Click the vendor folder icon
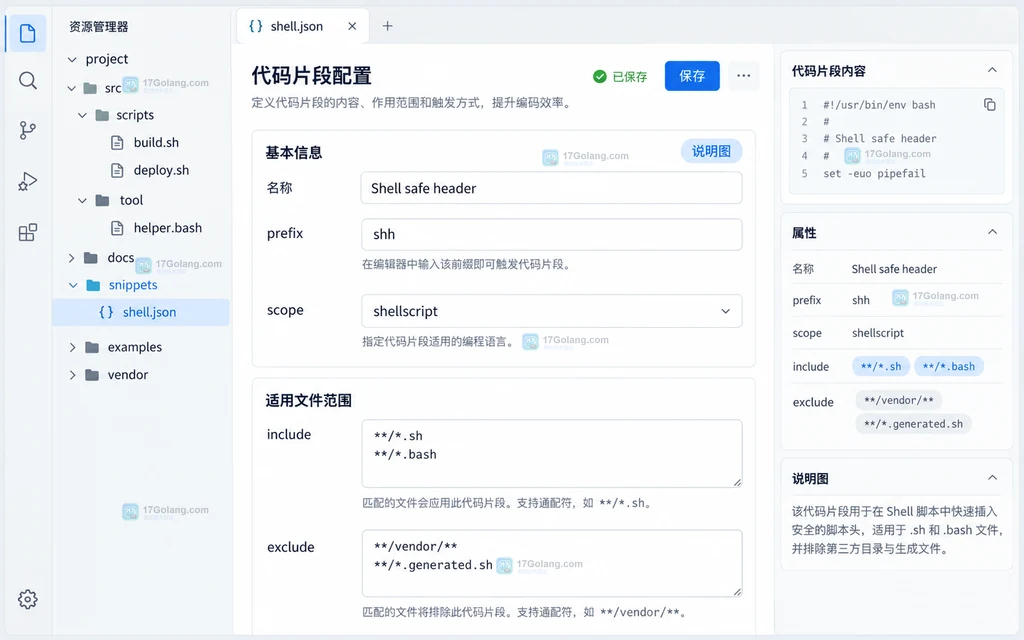 [x=92, y=375]
